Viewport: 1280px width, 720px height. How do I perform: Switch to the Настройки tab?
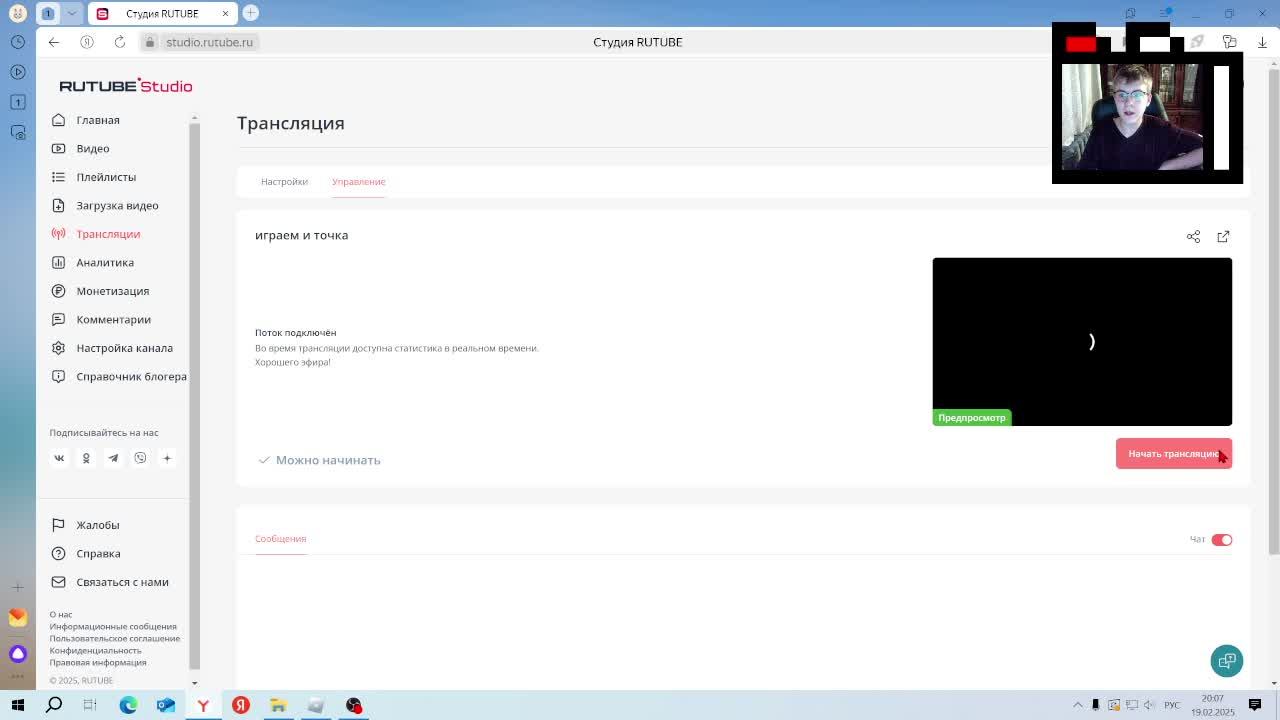click(284, 182)
